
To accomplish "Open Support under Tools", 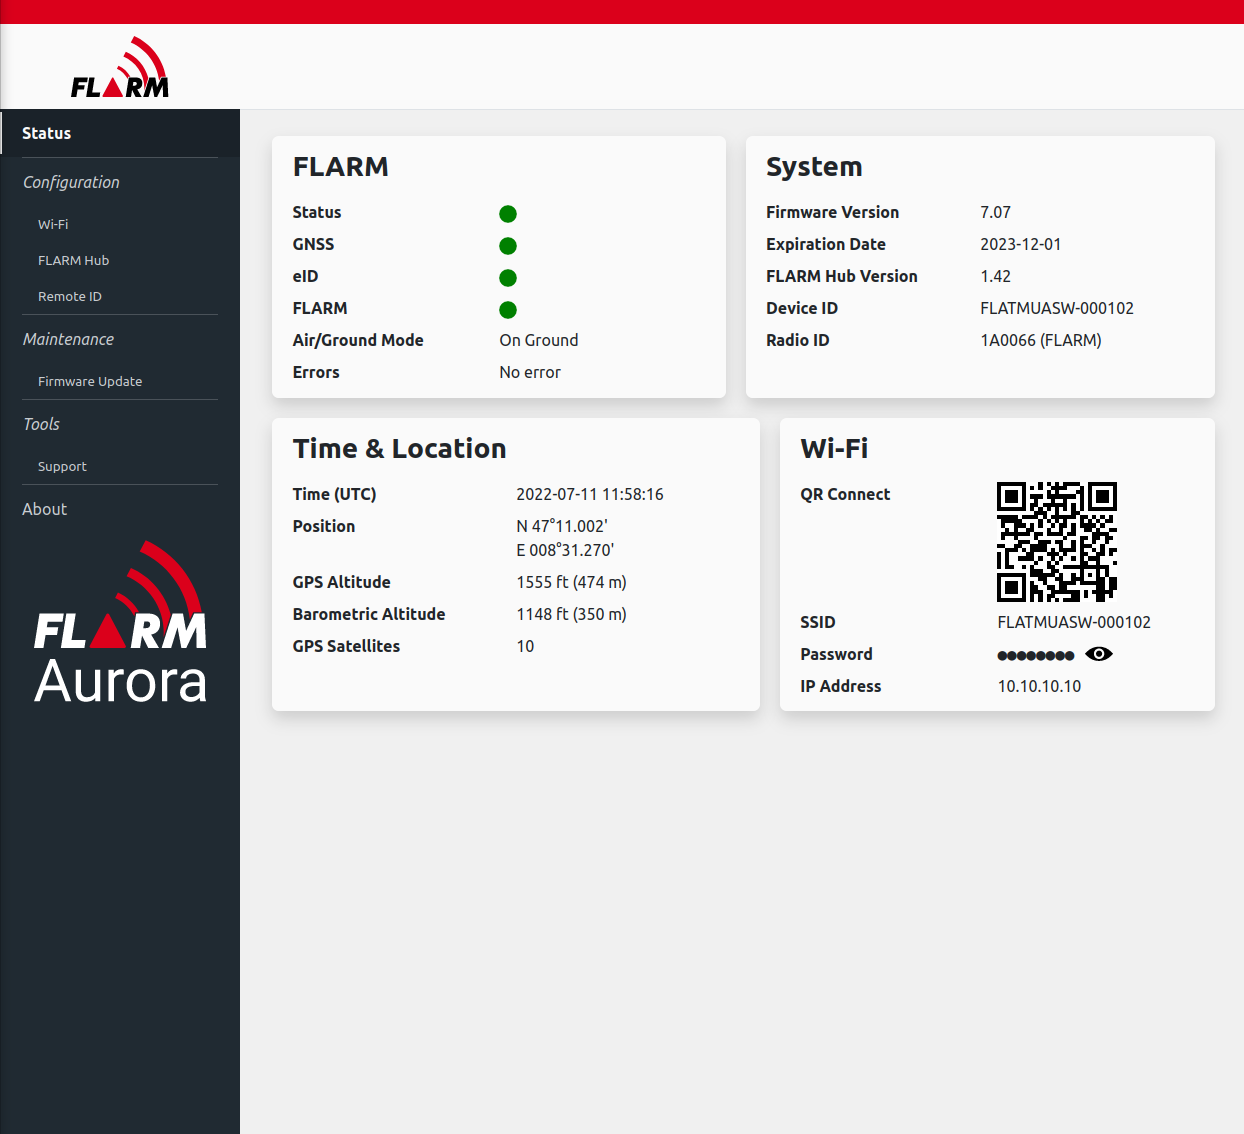I will [62, 467].
